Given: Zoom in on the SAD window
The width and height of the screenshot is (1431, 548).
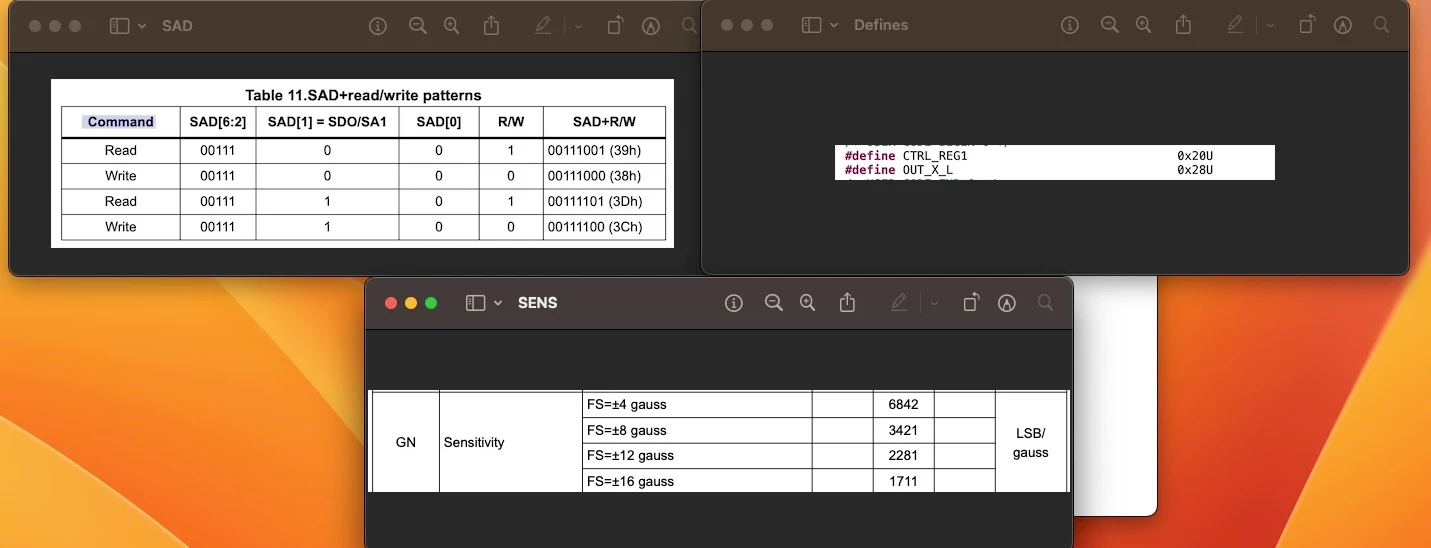Looking at the screenshot, I should point(451,26).
